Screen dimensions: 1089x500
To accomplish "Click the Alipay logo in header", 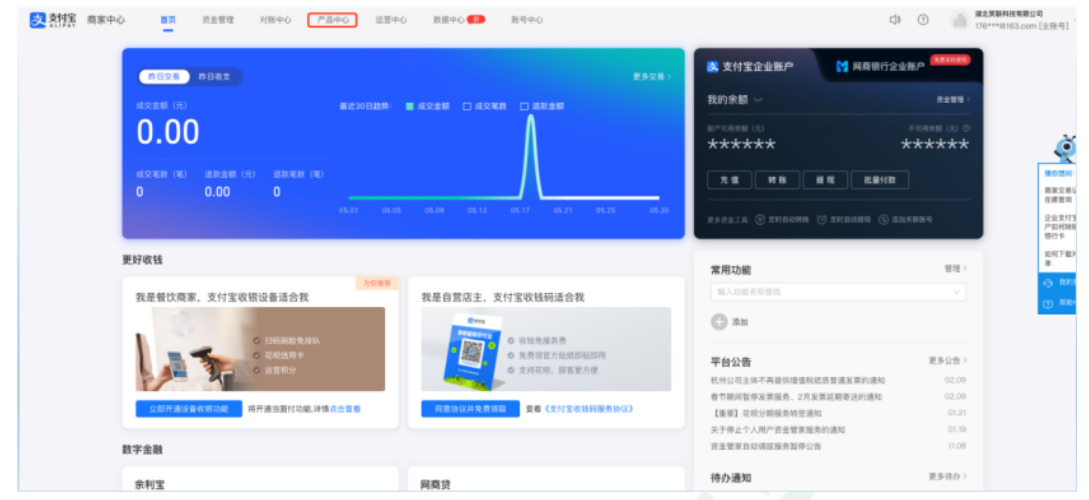I will tap(53, 20).
